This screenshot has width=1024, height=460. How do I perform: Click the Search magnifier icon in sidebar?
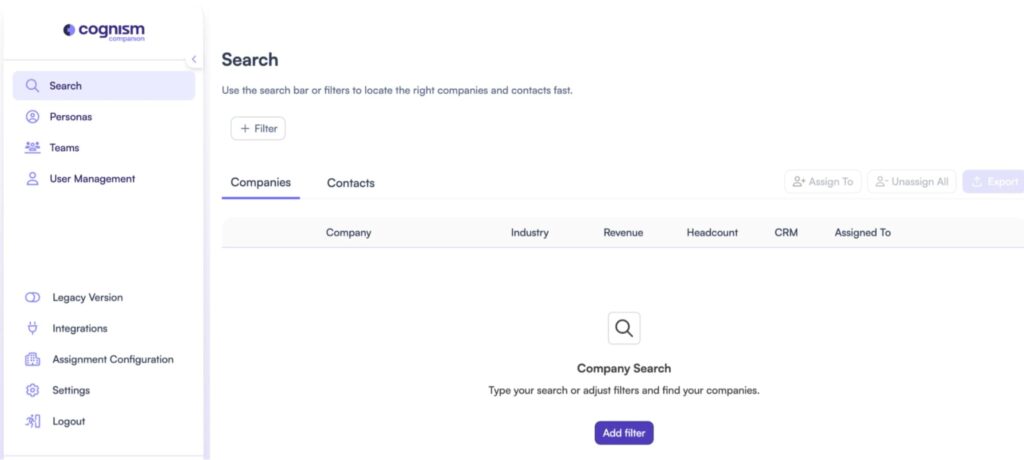[x=32, y=86]
